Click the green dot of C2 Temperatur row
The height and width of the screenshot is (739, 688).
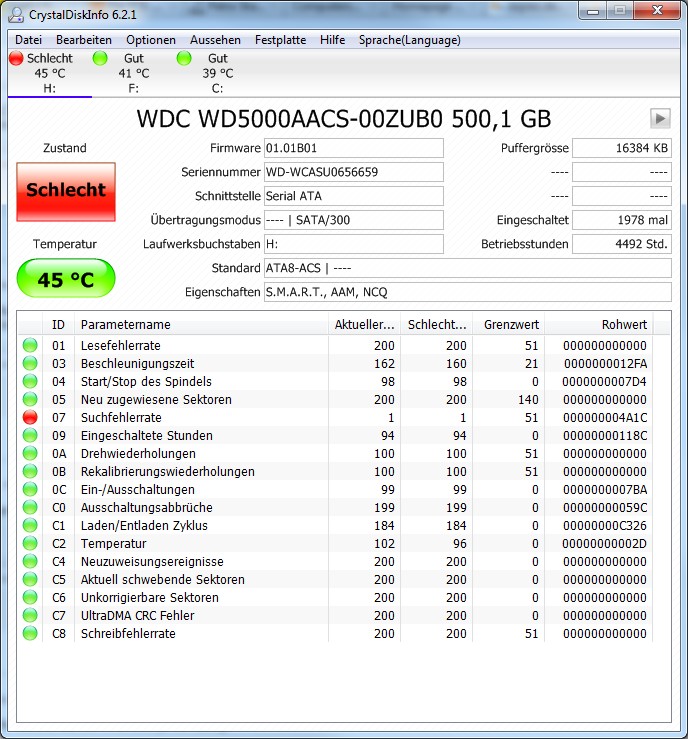pos(30,543)
